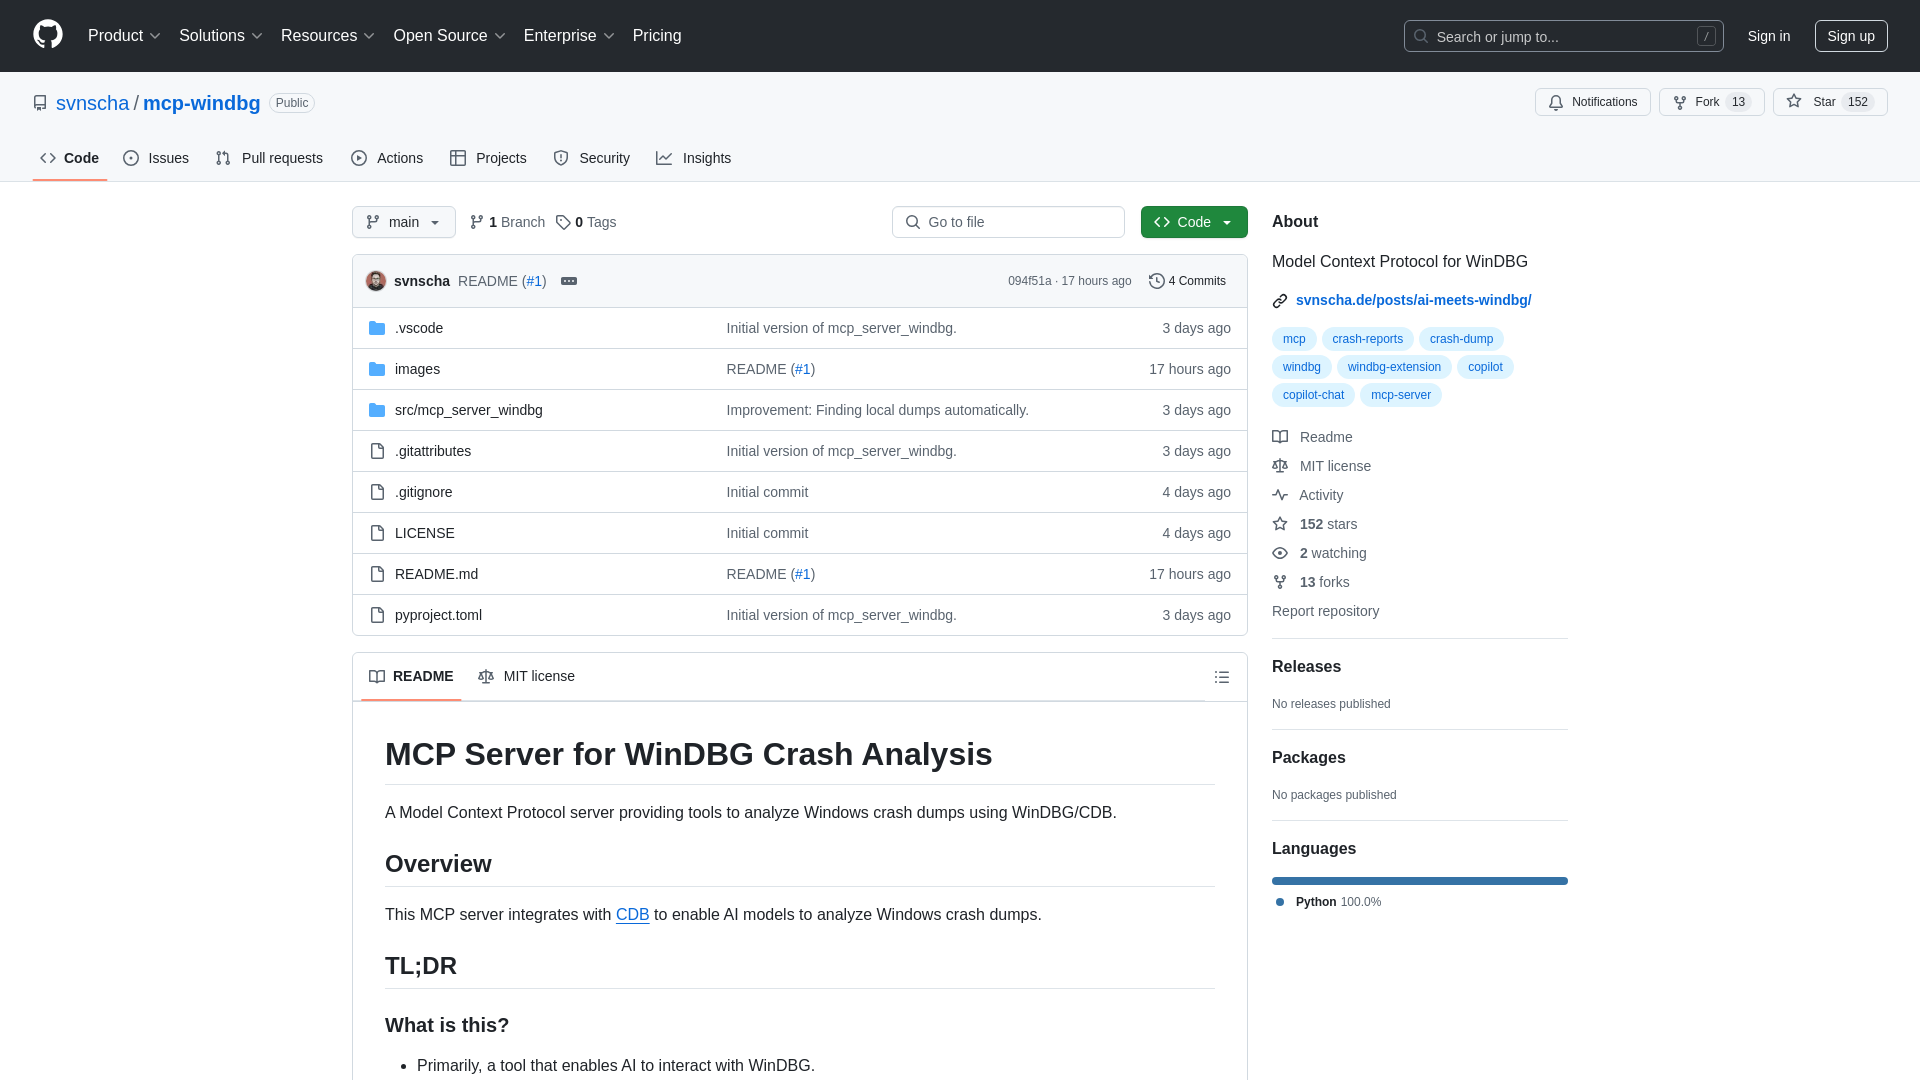Click the Star icon
The height and width of the screenshot is (1080, 1920).
click(x=1794, y=102)
